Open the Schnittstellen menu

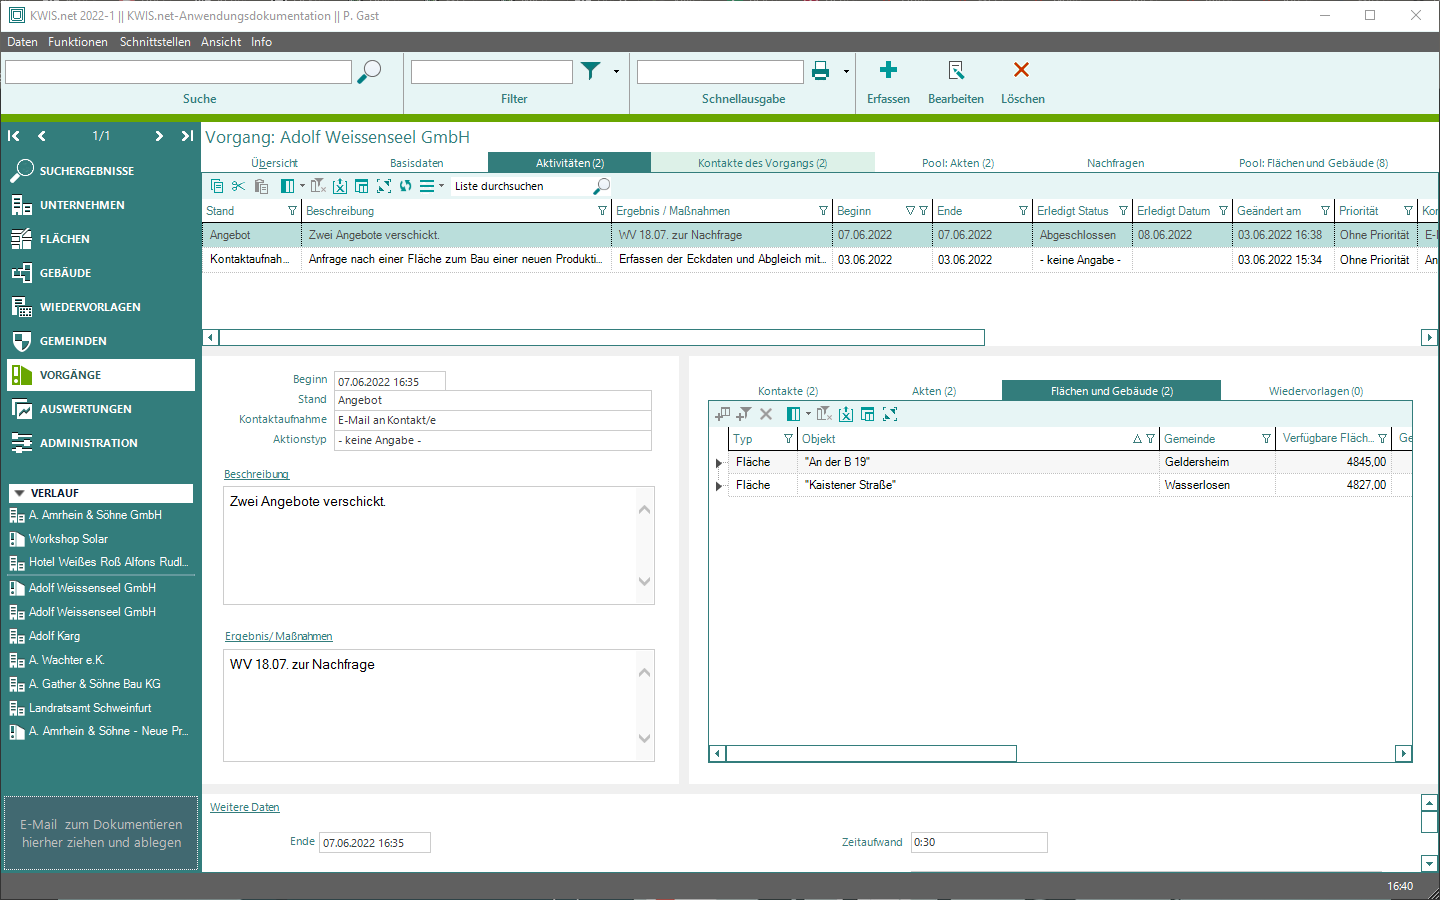click(155, 42)
